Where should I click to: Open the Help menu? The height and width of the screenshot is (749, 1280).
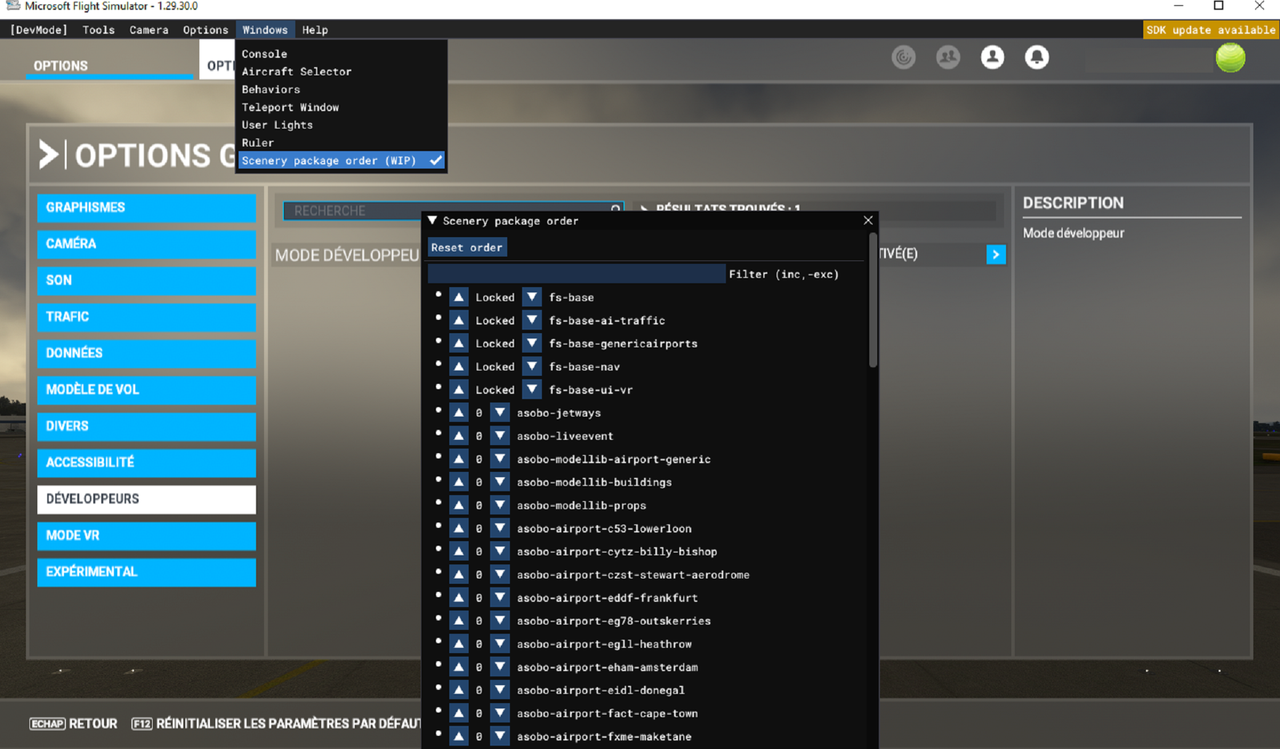click(x=315, y=30)
